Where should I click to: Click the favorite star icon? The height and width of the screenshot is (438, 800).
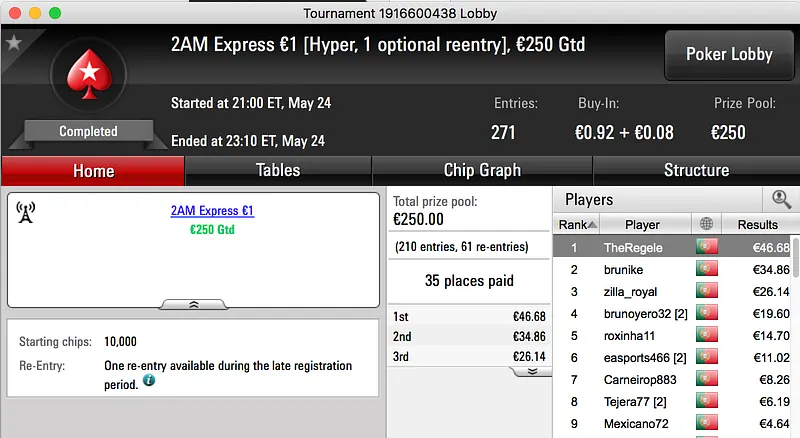[14, 43]
